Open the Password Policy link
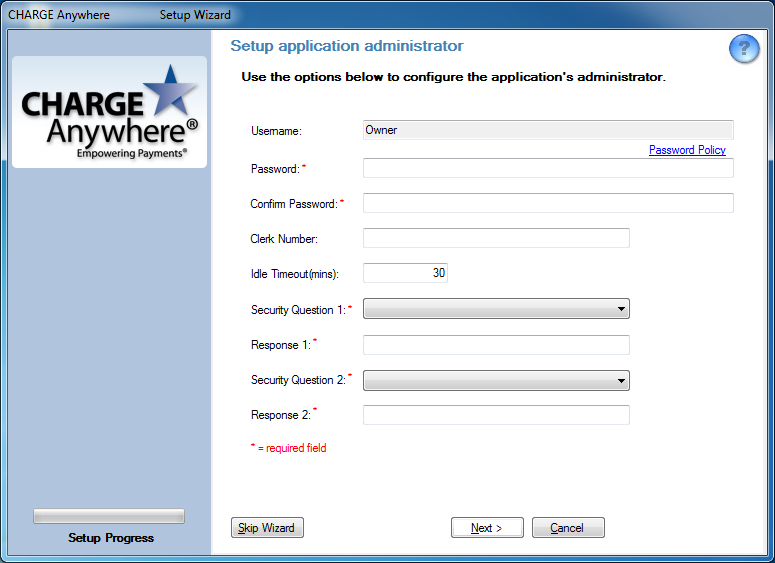Image resolution: width=775 pixels, height=563 pixels. click(x=687, y=150)
